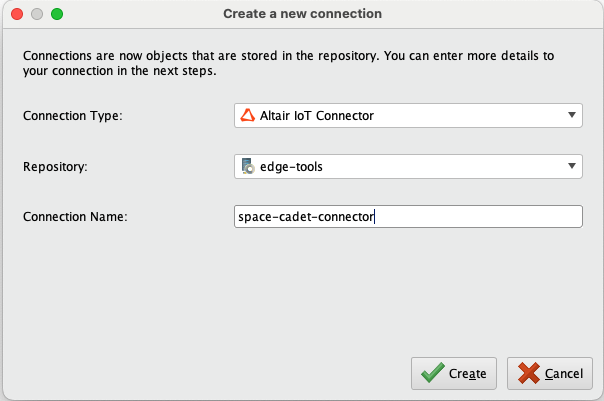Viewport: 604px width, 401px height.
Task: Open the Altair IoT Connector combo box
Action: click(400, 116)
